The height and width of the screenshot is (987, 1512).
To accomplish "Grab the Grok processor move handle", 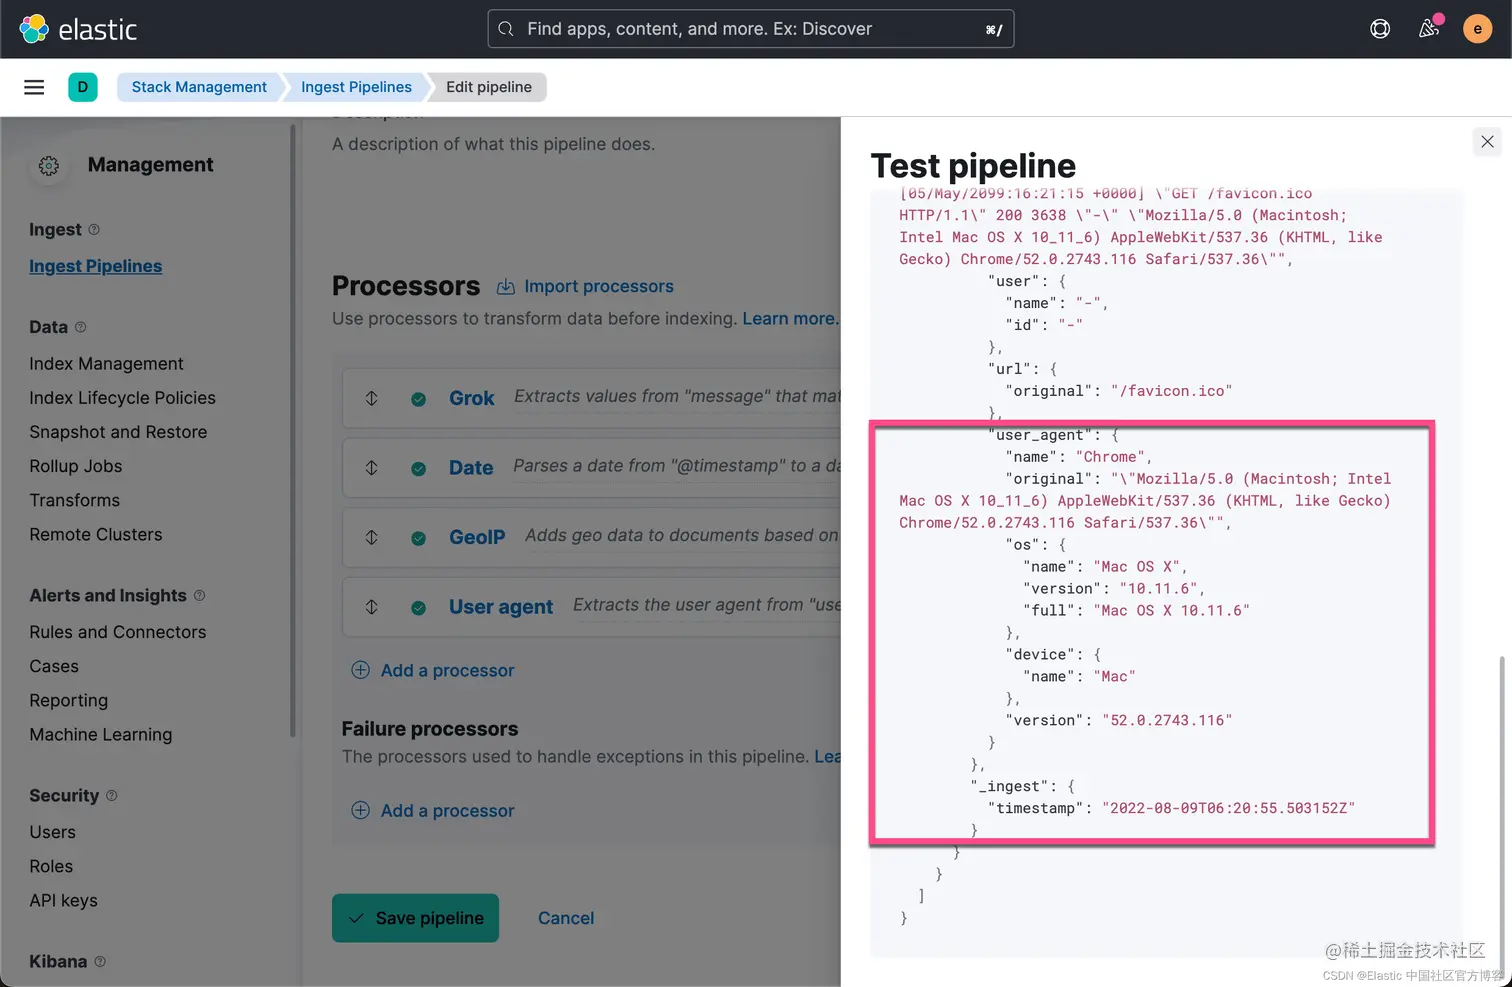I will (x=371, y=398).
